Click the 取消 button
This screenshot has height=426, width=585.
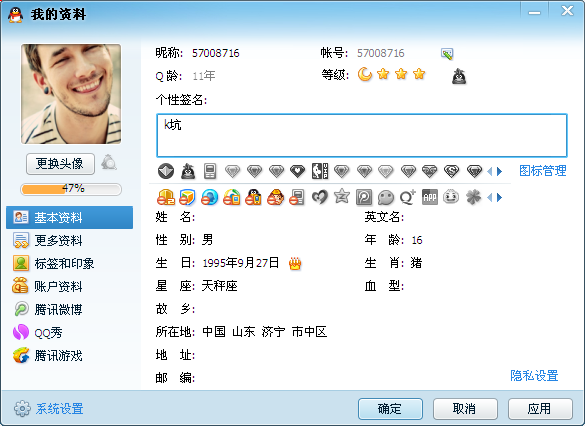pos(465,408)
